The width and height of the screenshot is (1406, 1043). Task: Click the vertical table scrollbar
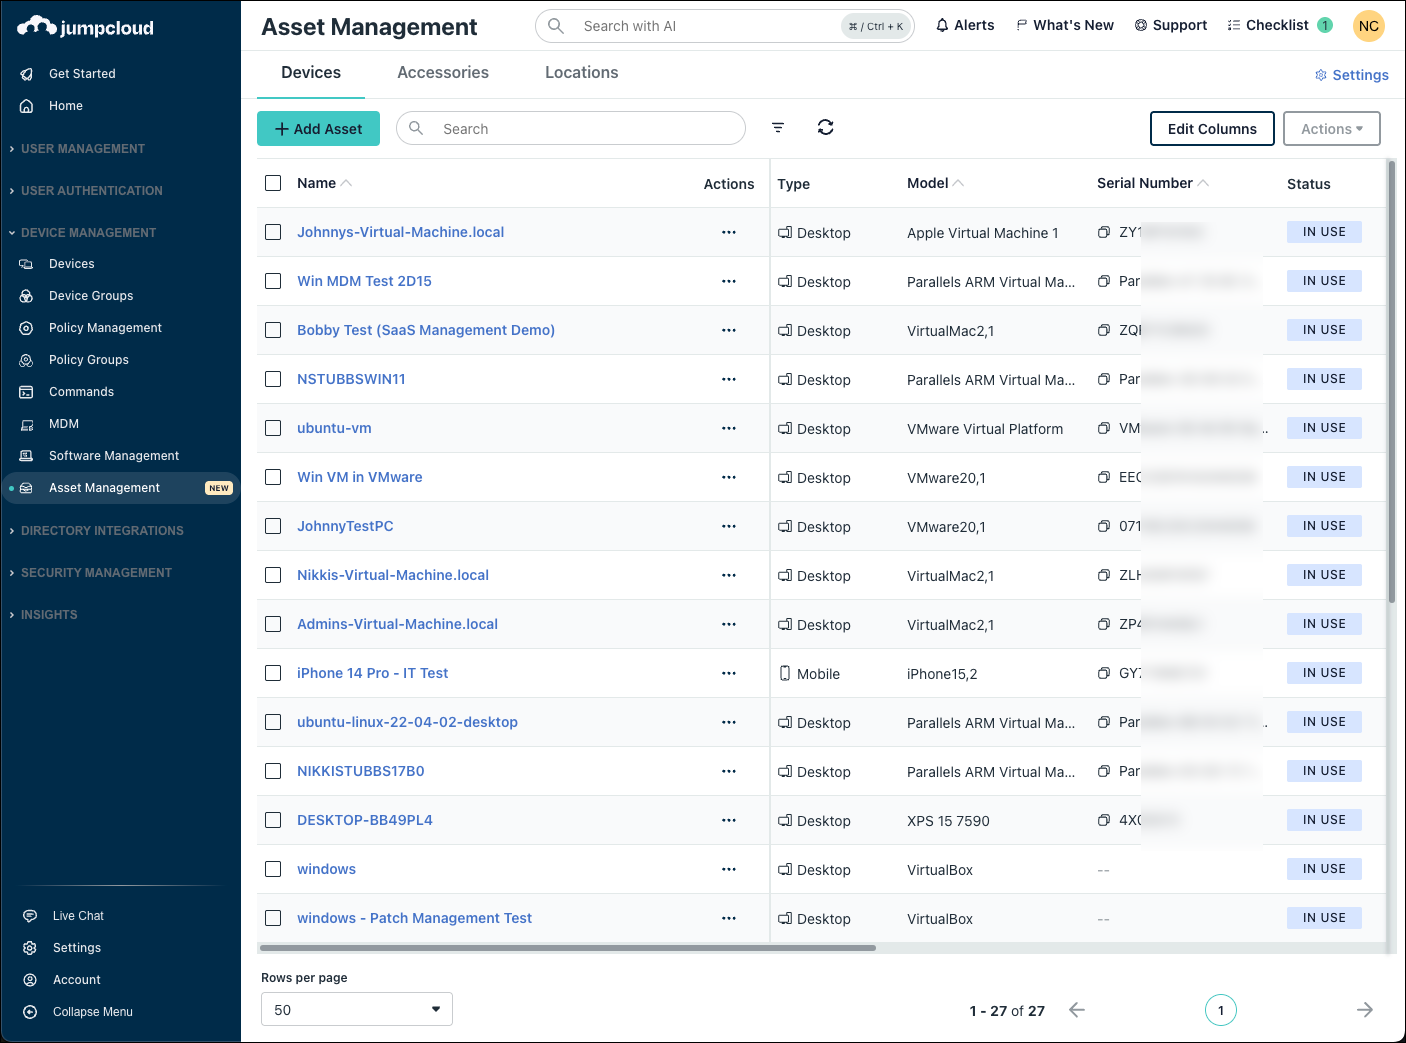(x=1391, y=382)
